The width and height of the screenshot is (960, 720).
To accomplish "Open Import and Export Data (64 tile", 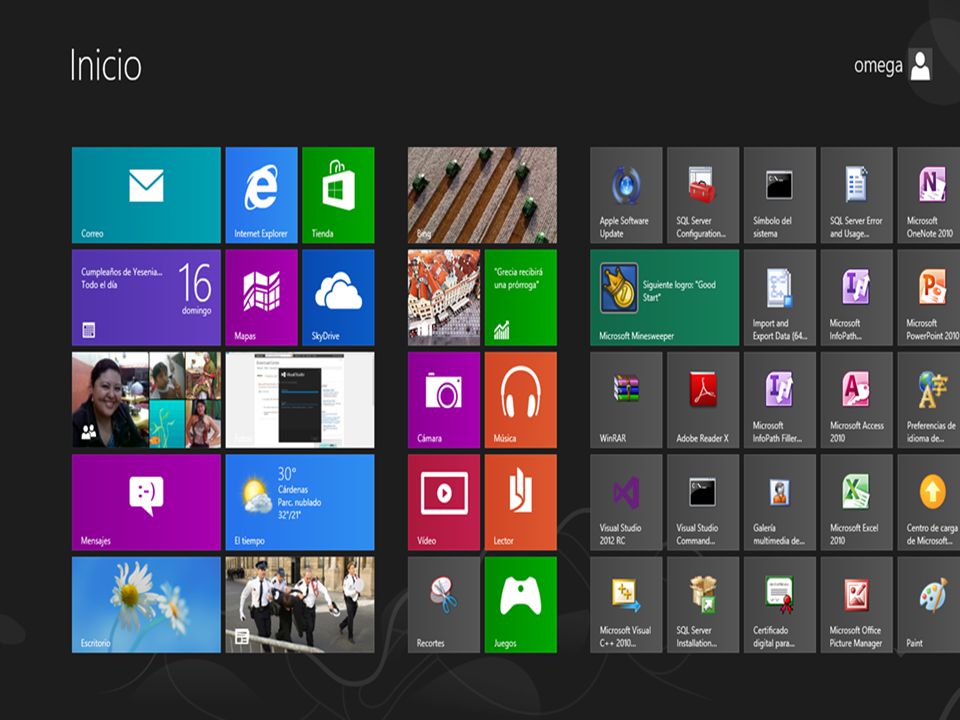I will click(780, 297).
